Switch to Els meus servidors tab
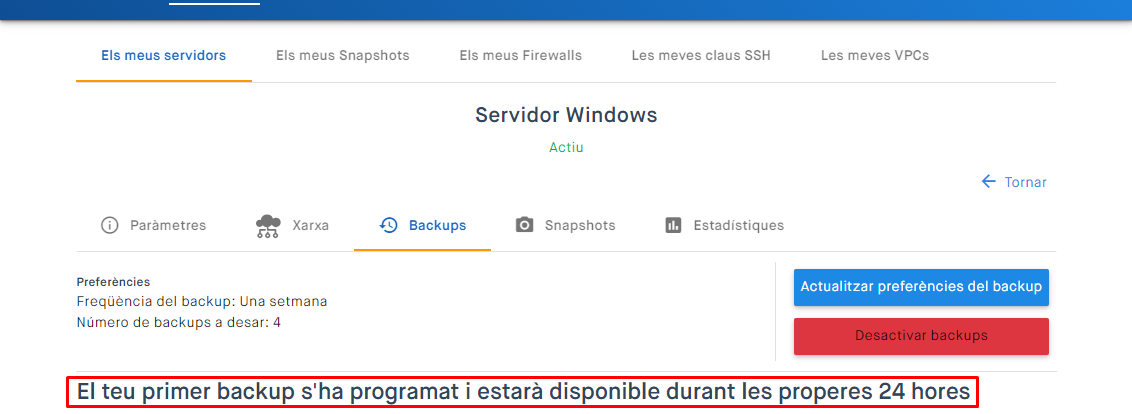 (x=163, y=55)
